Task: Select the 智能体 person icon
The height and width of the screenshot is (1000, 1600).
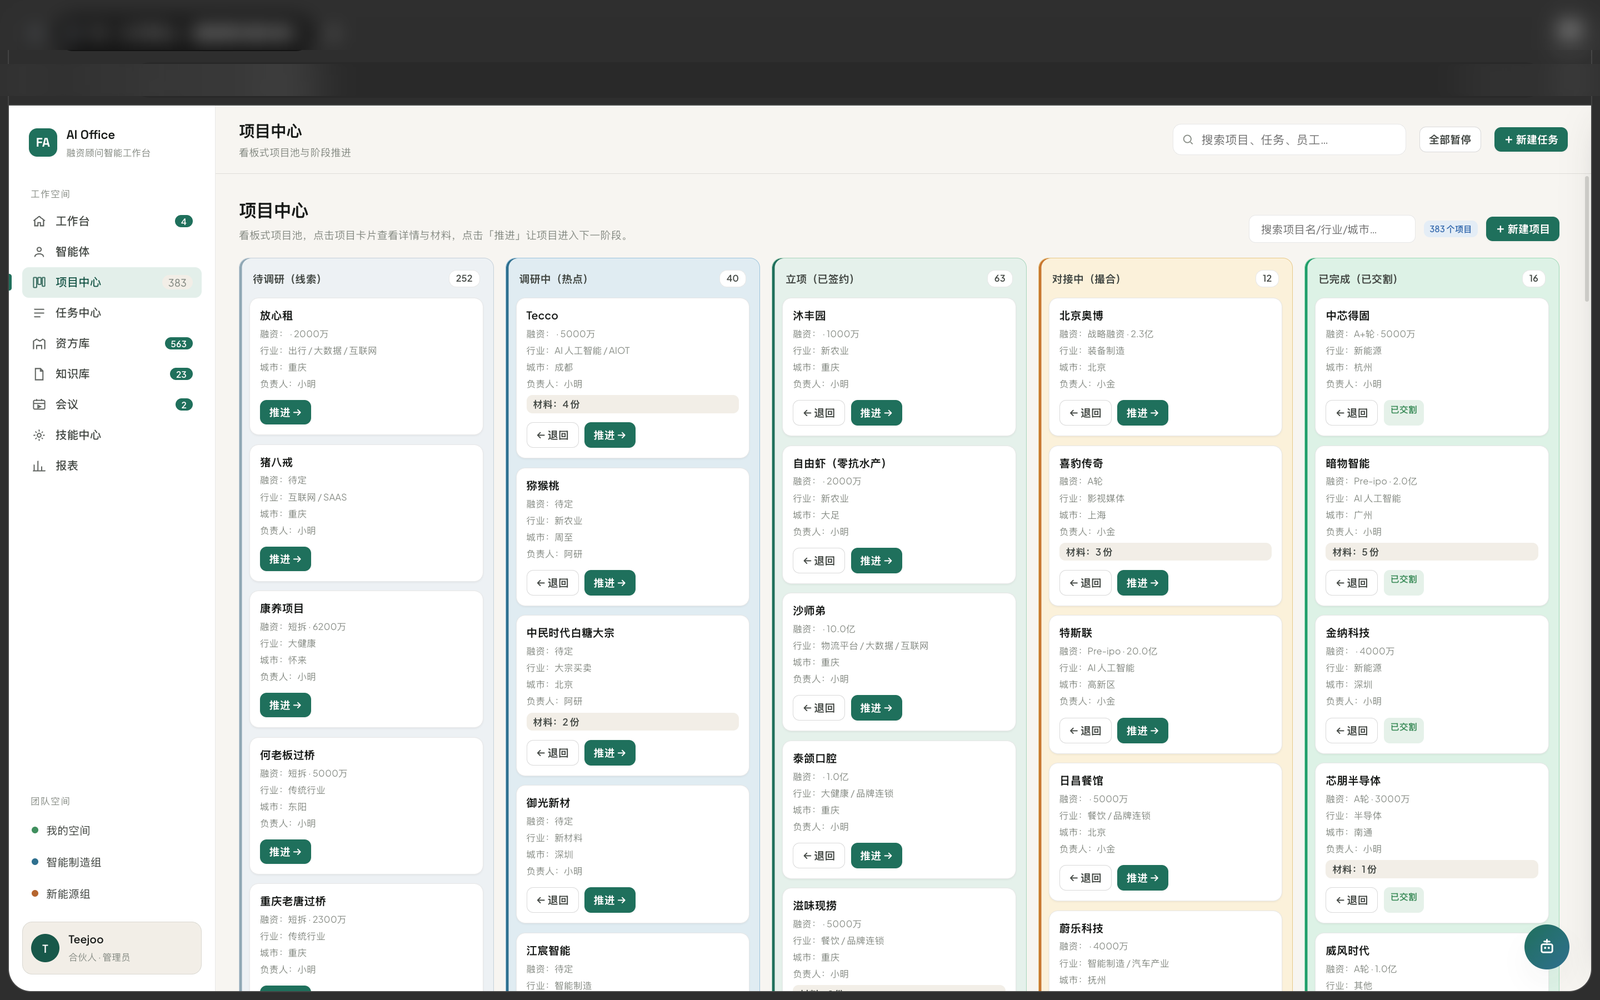Action: (39, 252)
